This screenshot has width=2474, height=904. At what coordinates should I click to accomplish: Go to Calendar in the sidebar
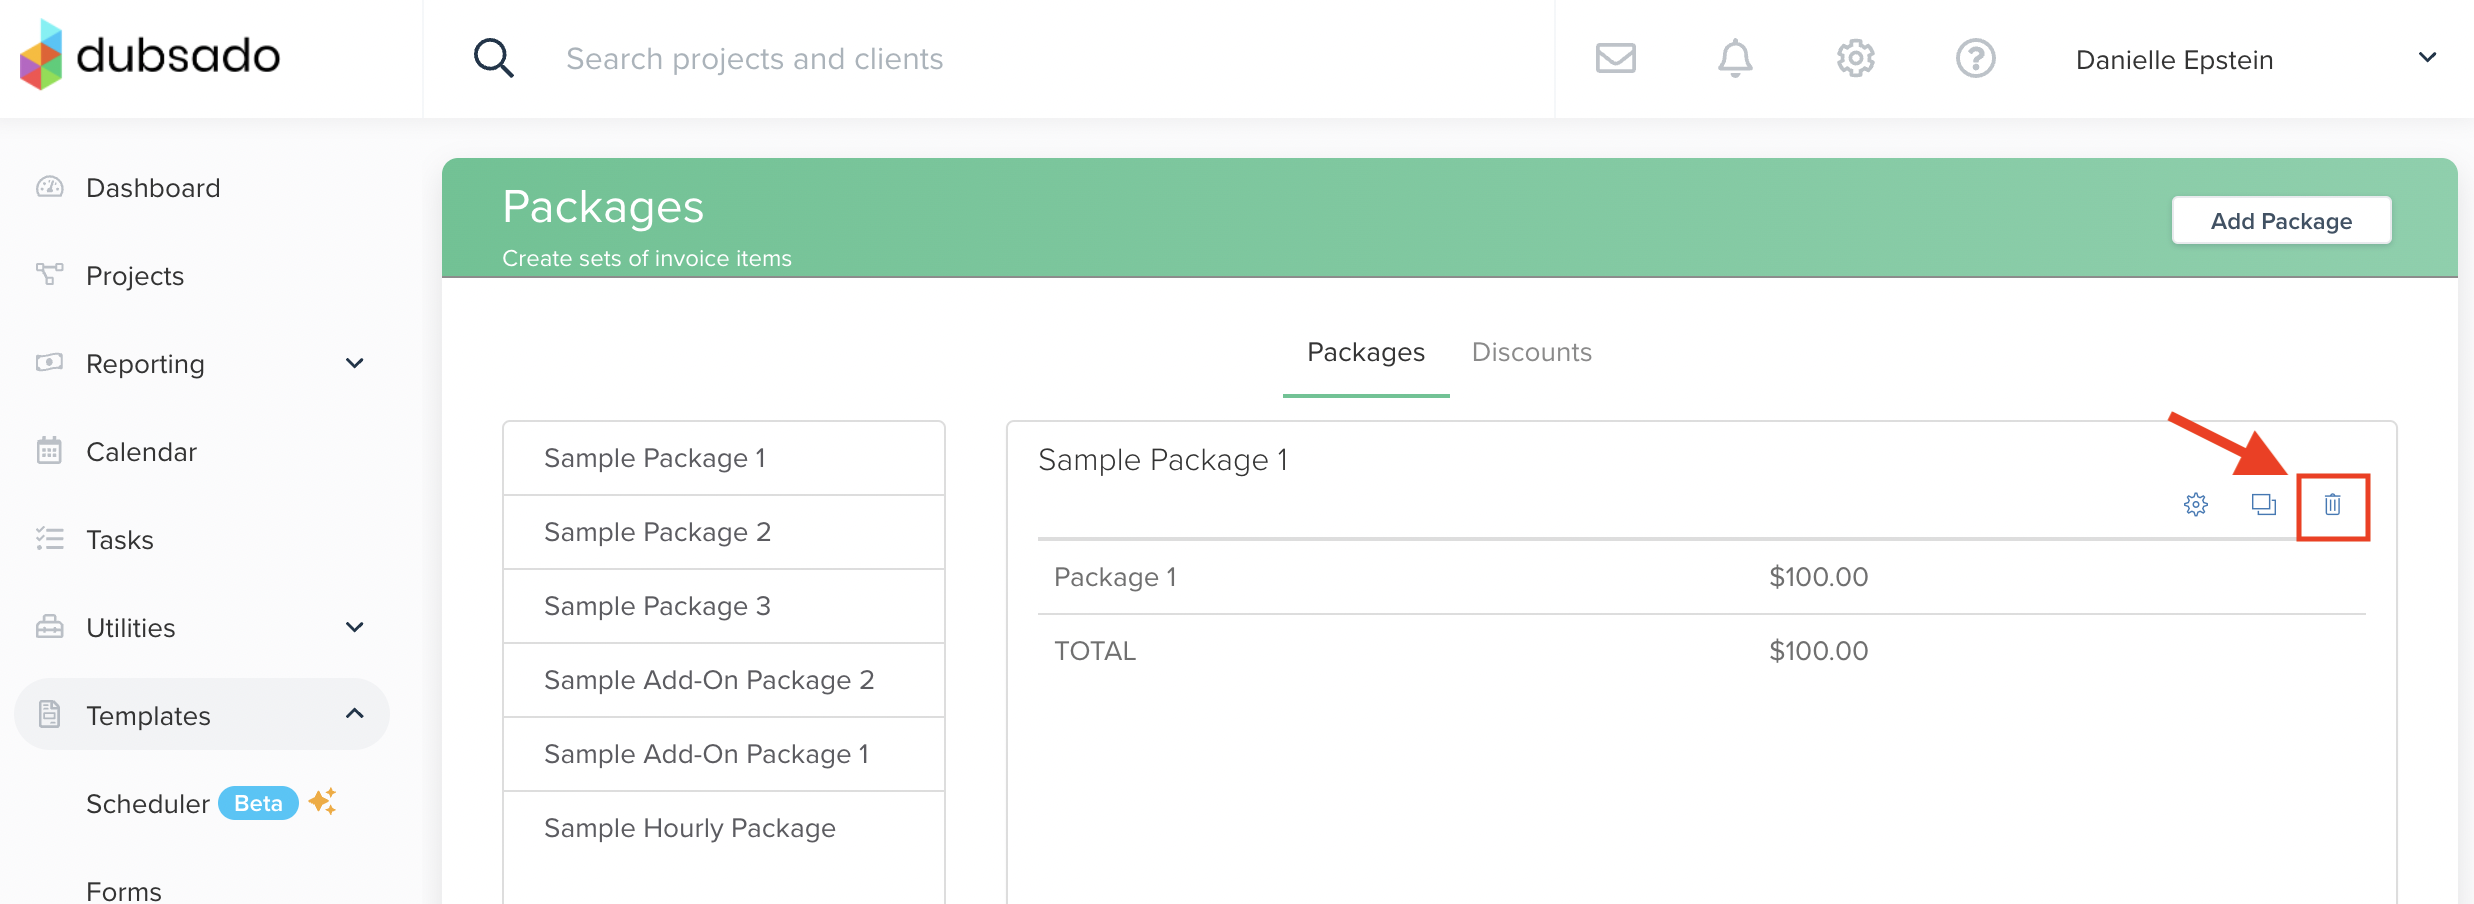[141, 452]
